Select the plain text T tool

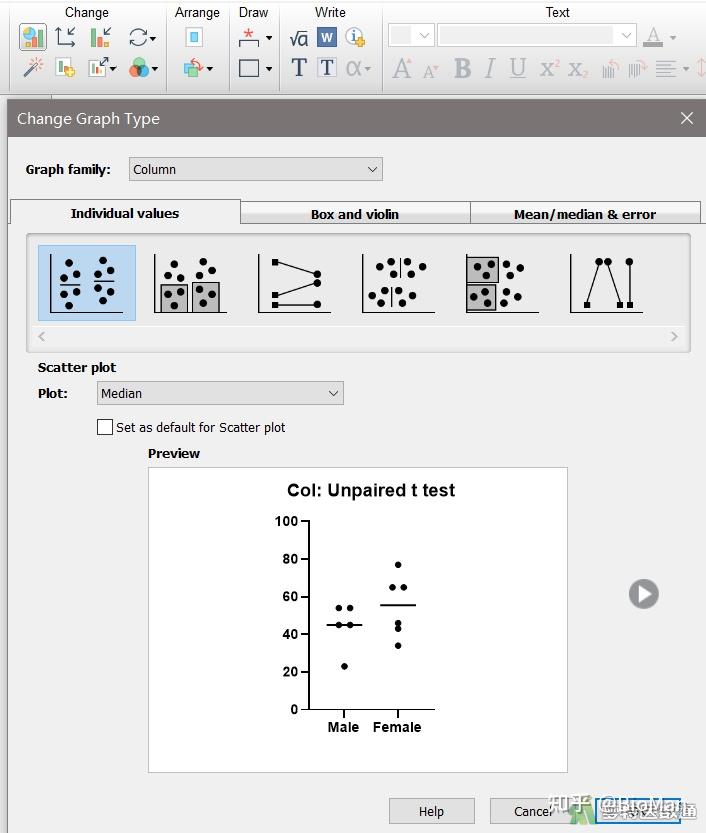click(299, 68)
